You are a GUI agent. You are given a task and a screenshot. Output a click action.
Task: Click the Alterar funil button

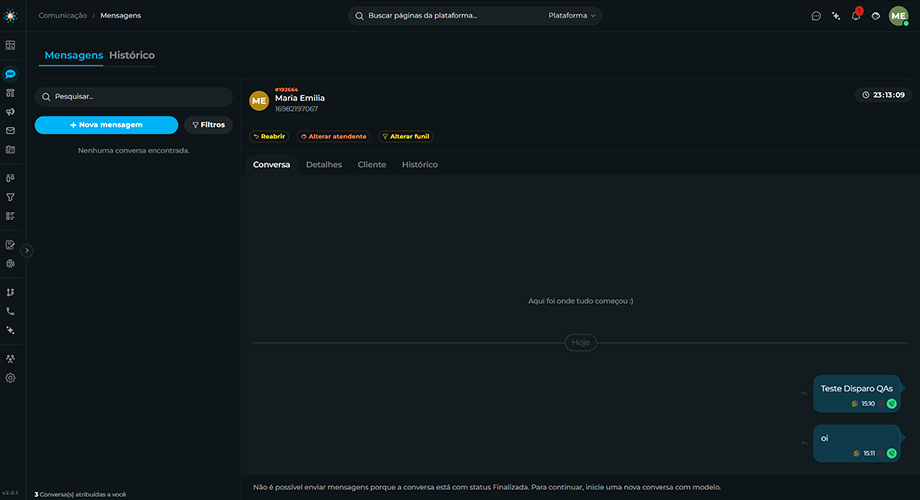pos(405,136)
